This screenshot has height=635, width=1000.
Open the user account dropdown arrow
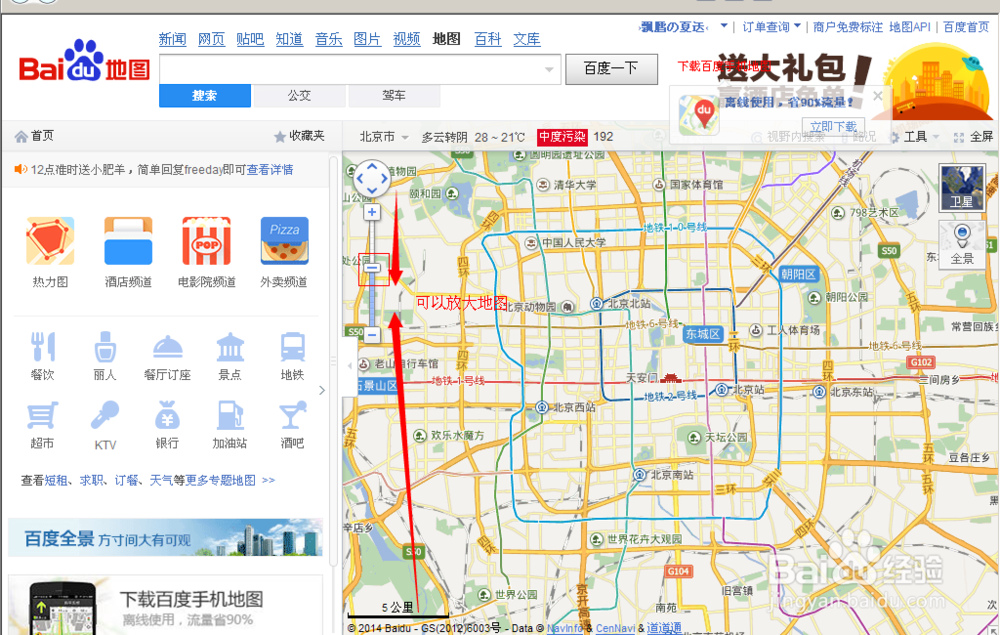pyautogui.click(x=724, y=26)
